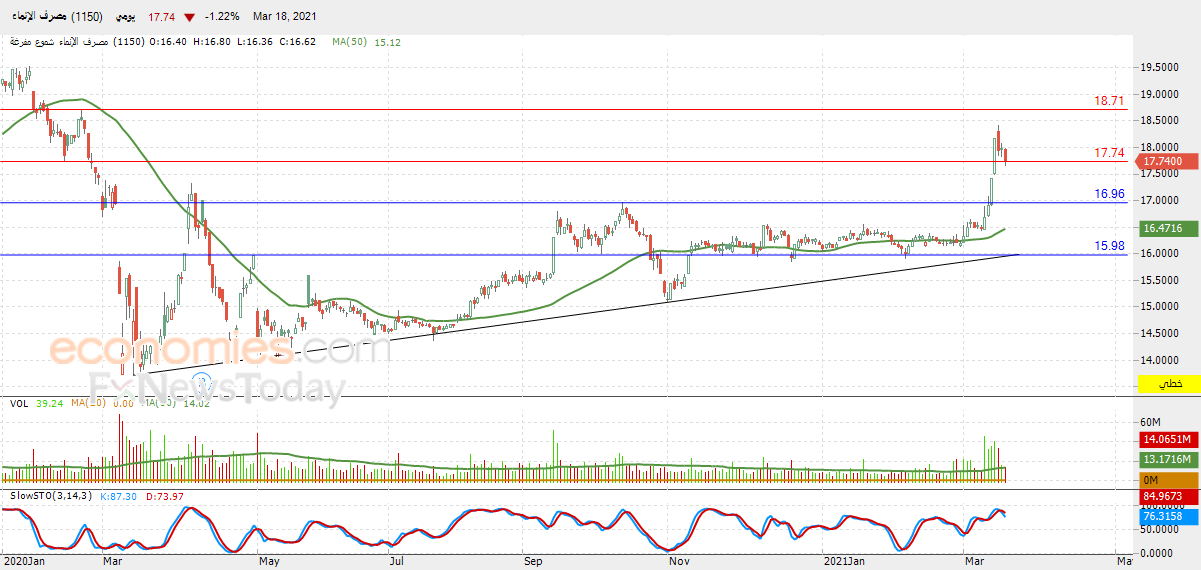Viewport: 1201px width, 570px height.
Task: Click the red down-arrow price change icon
Action: (189, 17)
